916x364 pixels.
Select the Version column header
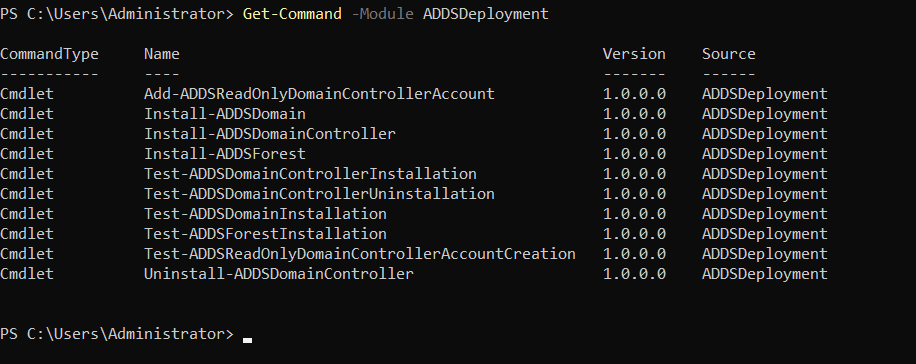[634, 54]
